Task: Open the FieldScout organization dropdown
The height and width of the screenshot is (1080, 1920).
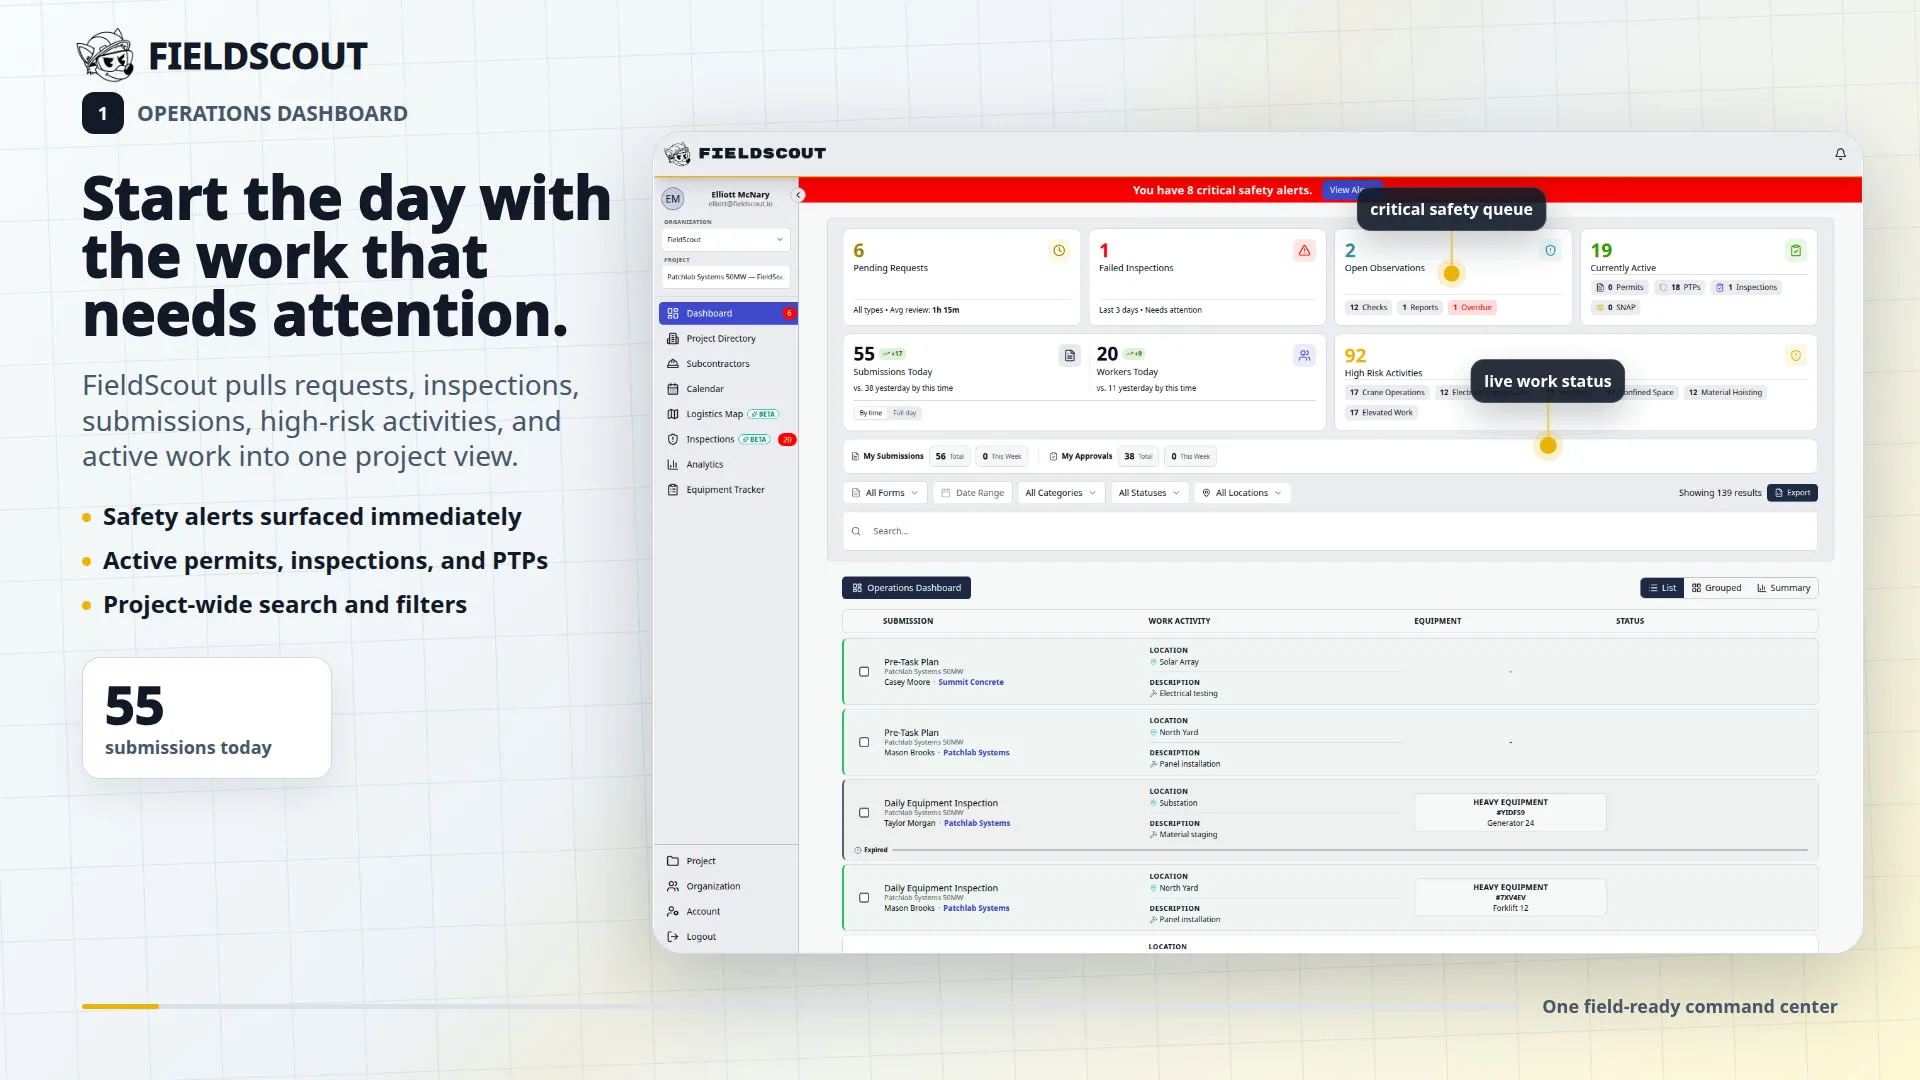Action: click(726, 240)
